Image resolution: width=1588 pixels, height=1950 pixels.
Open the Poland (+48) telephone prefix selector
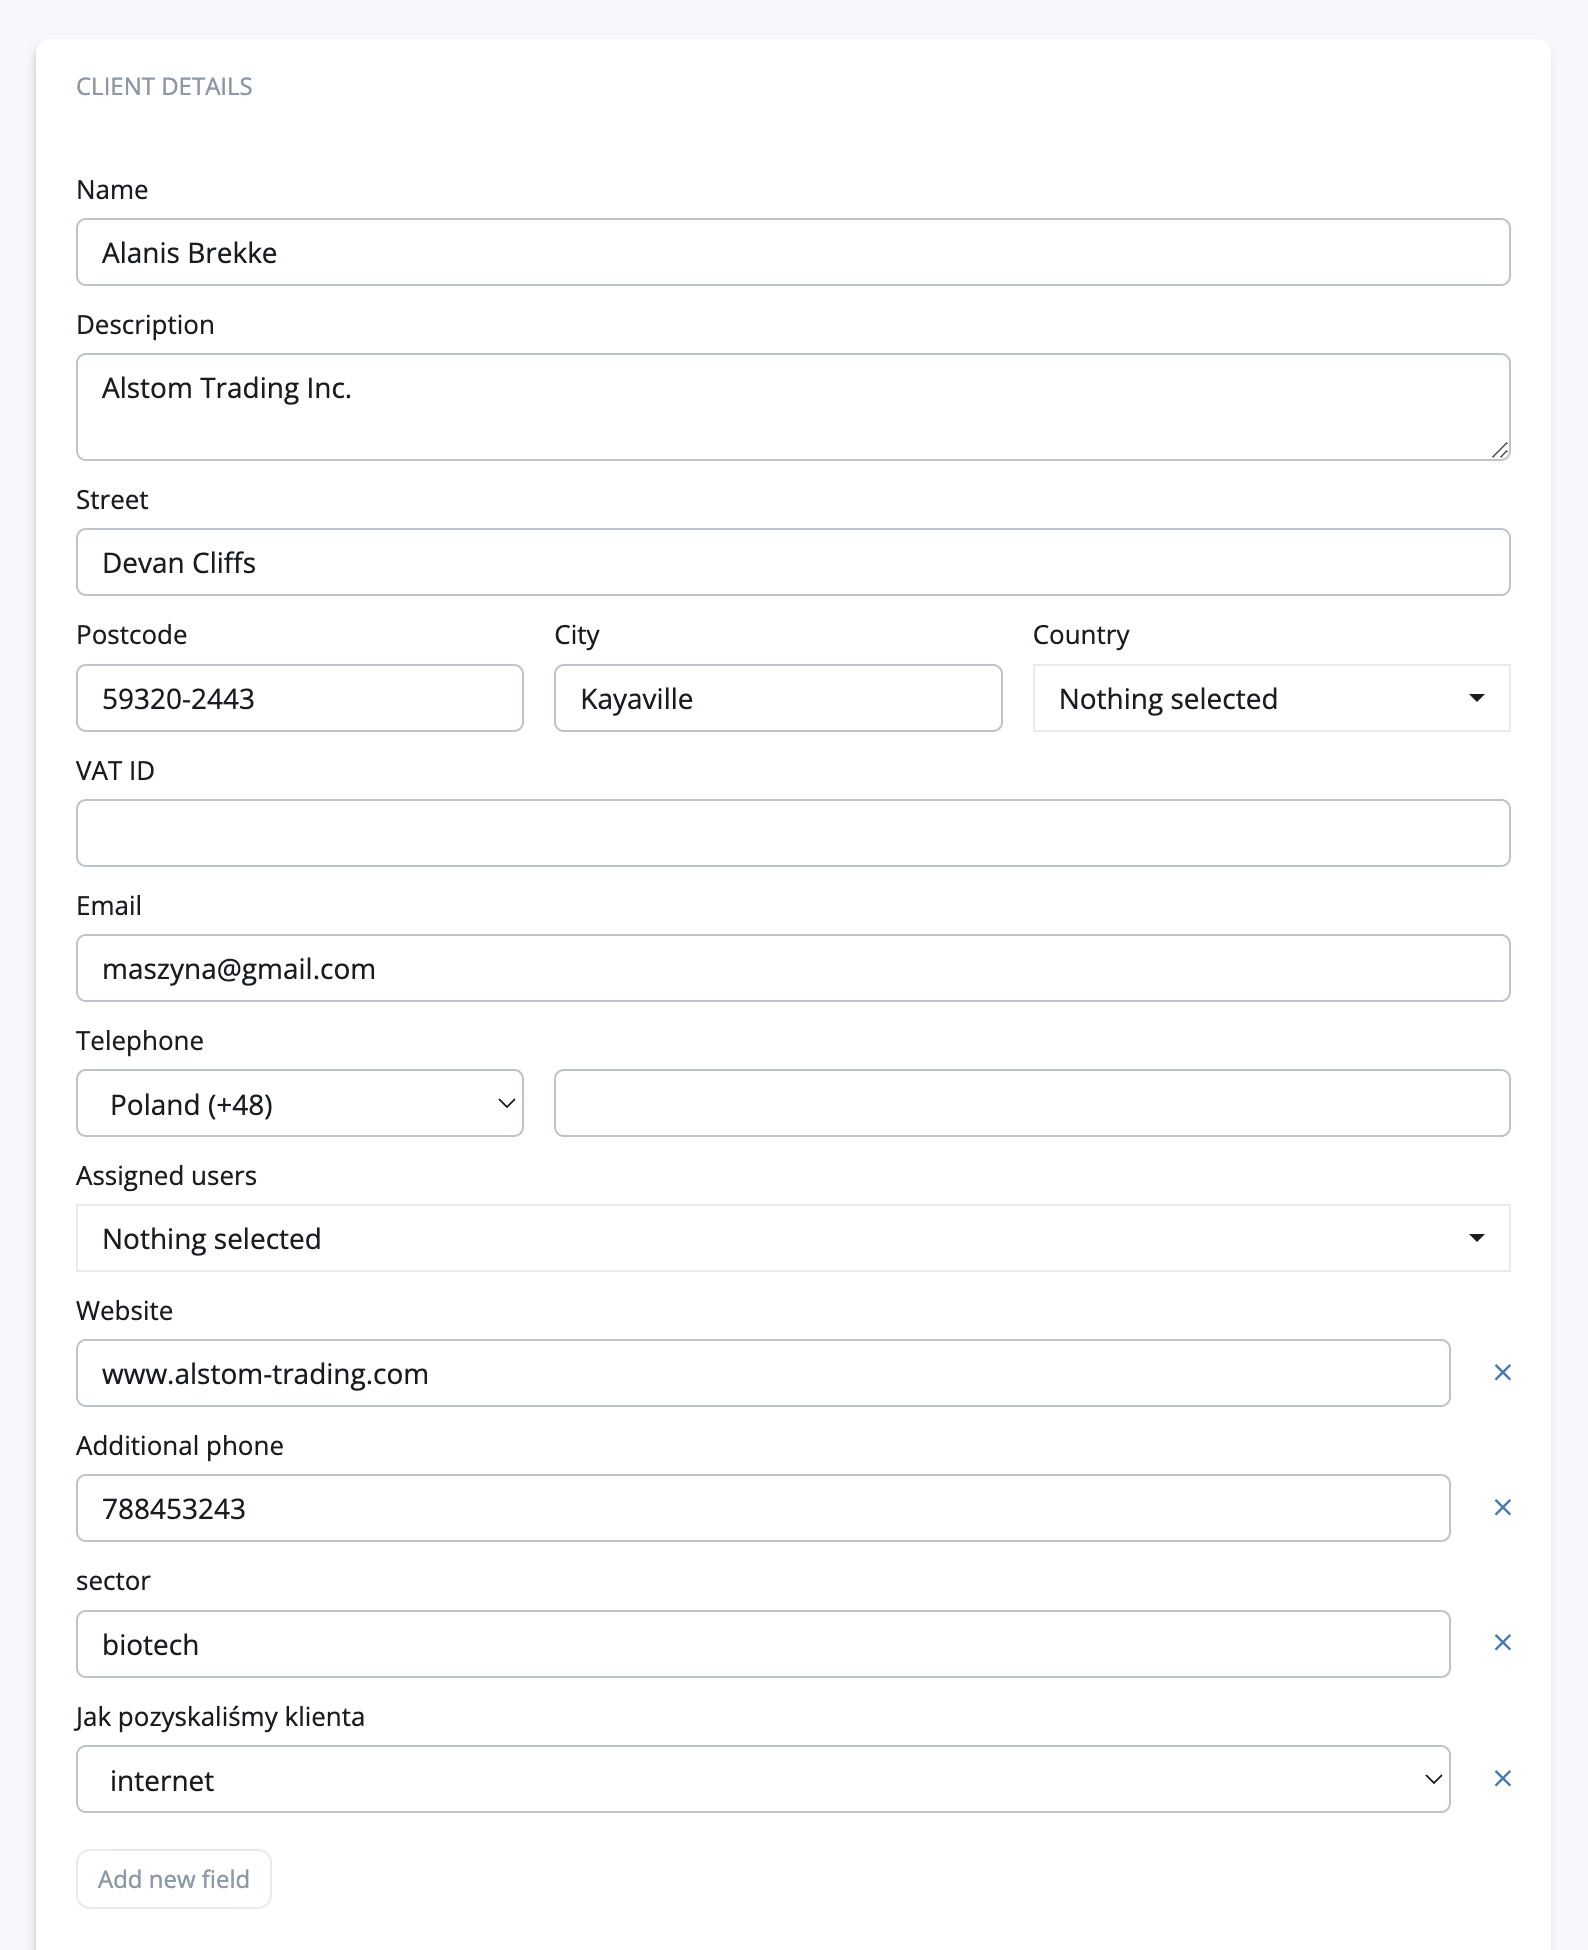pyautogui.click(x=300, y=1104)
